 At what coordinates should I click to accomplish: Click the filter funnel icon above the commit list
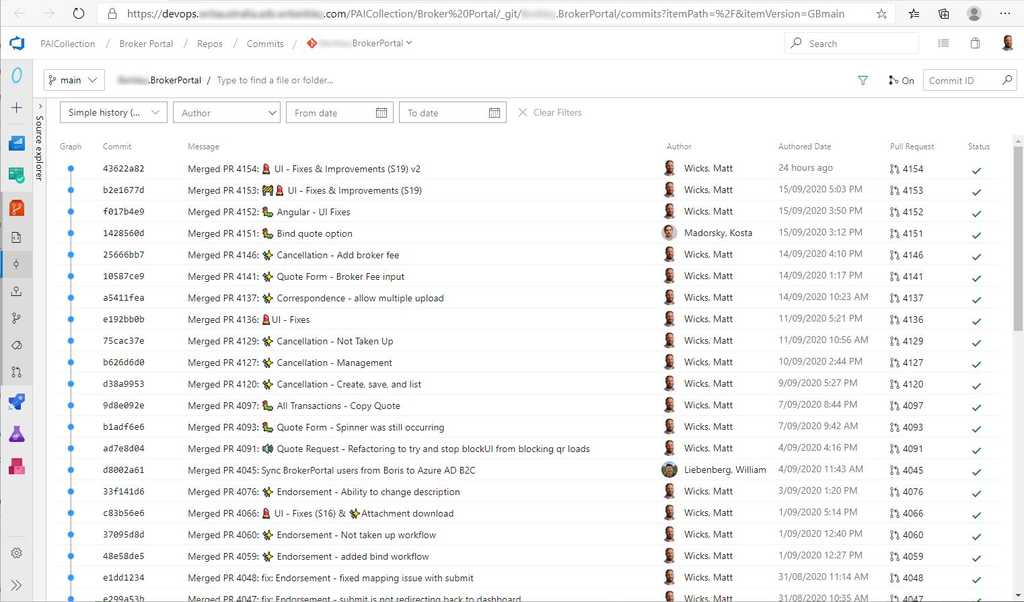(x=862, y=80)
